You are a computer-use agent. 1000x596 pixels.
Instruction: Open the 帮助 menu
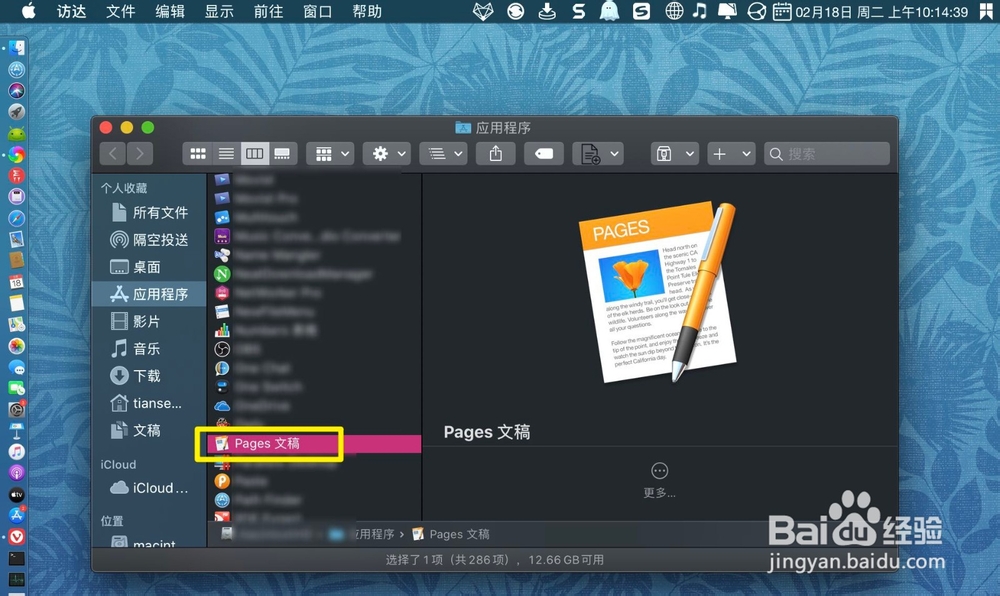pyautogui.click(x=367, y=11)
